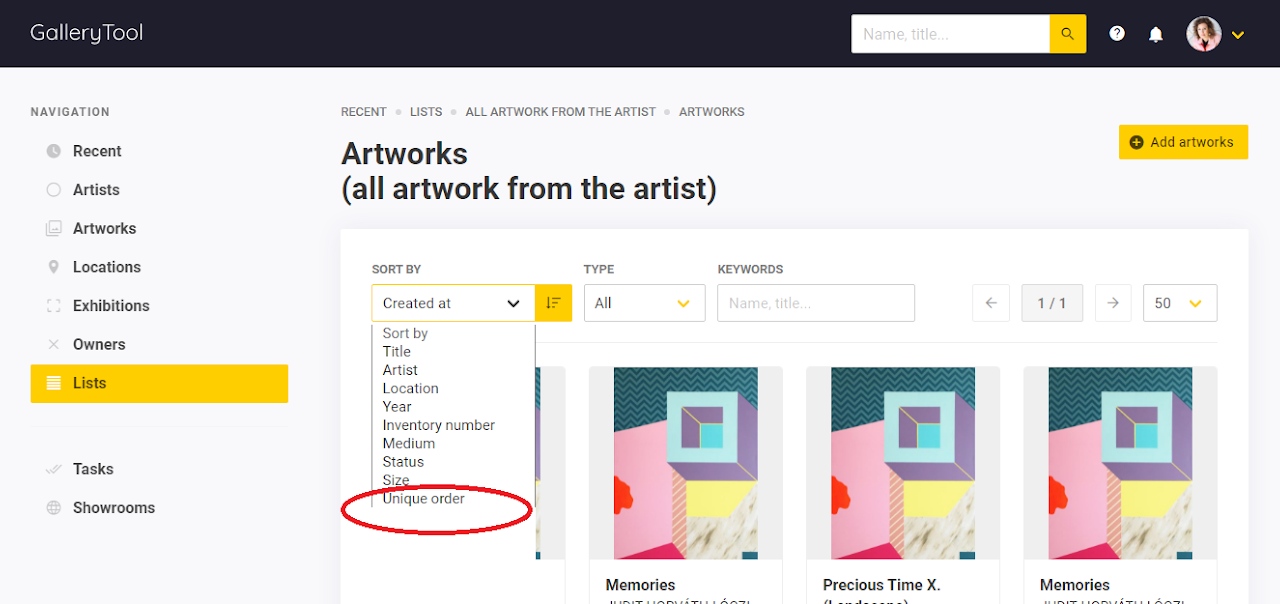Open the Type dropdown showing All
This screenshot has width=1280, height=604.
(644, 303)
